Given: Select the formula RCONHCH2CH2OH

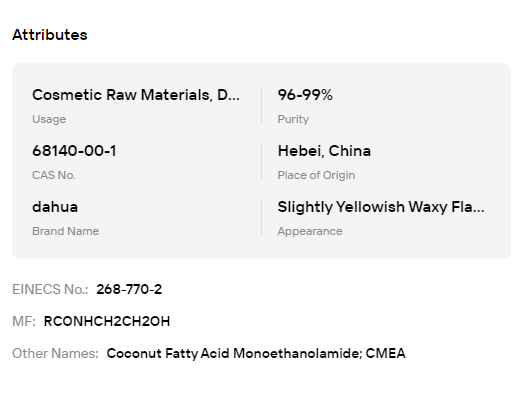Looking at the screenshot, I should click(x=107, y=321).
